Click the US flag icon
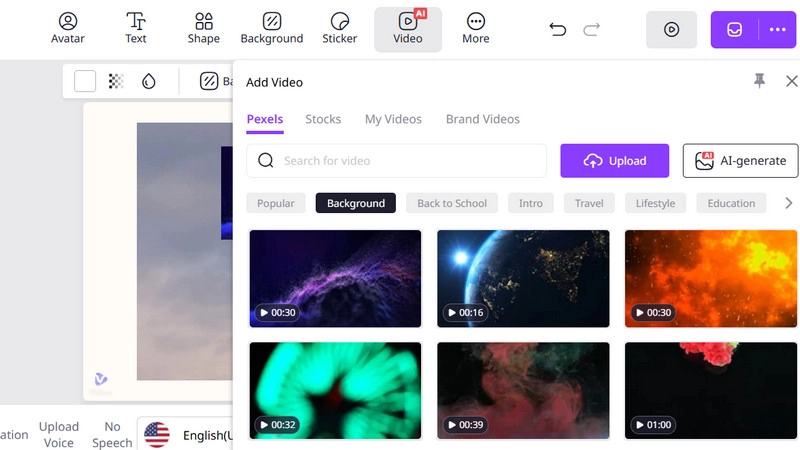The width and height of the screenshot is (800, 450). (157, 435)
